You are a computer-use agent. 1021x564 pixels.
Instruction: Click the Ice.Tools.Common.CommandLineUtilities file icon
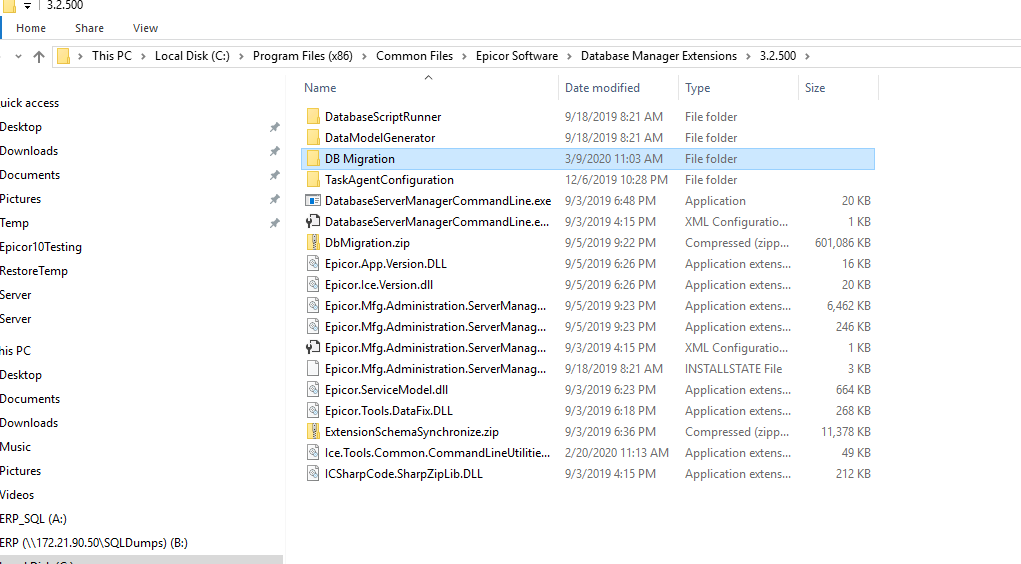pos(313,453)
